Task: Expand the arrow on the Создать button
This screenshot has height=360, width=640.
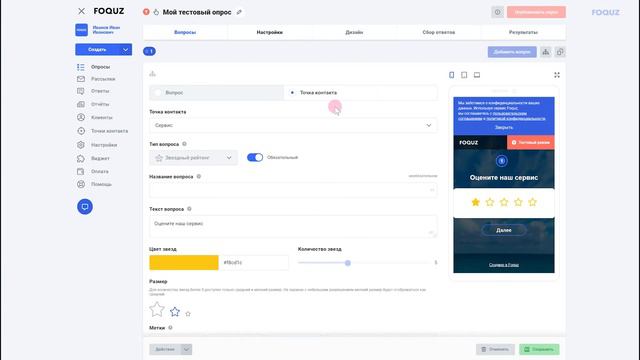Action: pyautogui.click(x=126, y=49)
